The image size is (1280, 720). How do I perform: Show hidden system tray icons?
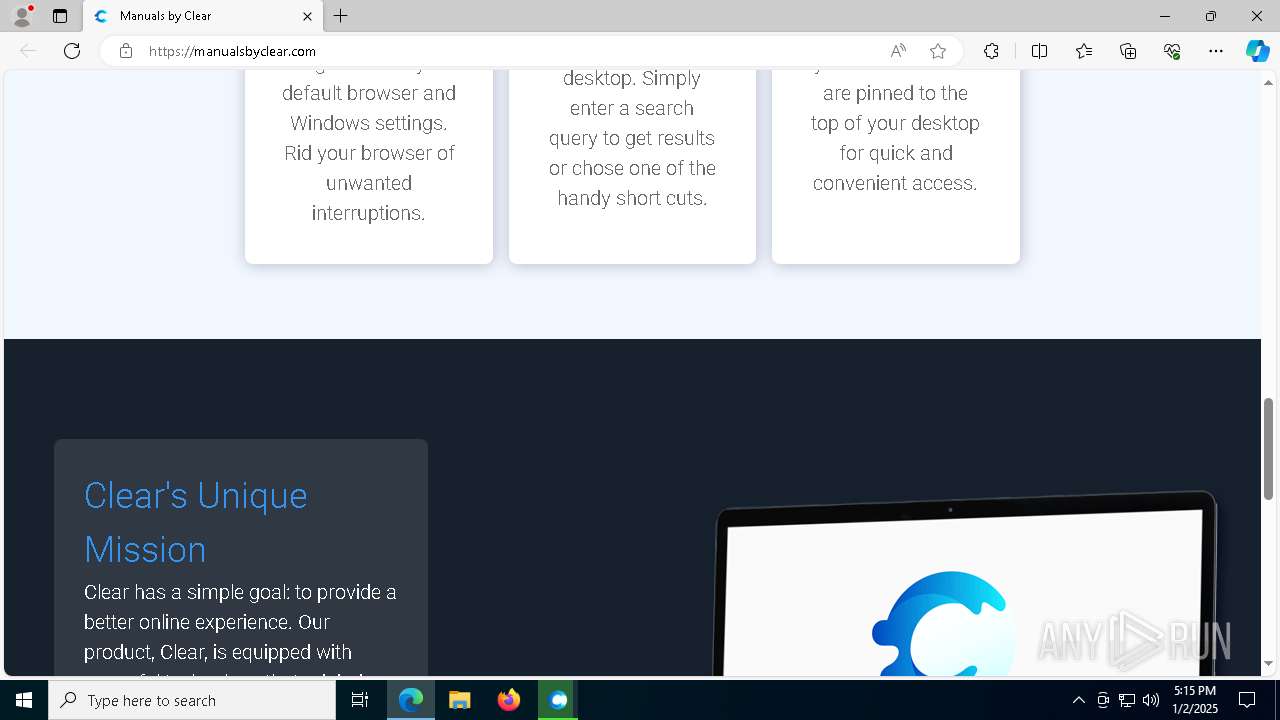pyautogui.click(x=1078, y=700)
